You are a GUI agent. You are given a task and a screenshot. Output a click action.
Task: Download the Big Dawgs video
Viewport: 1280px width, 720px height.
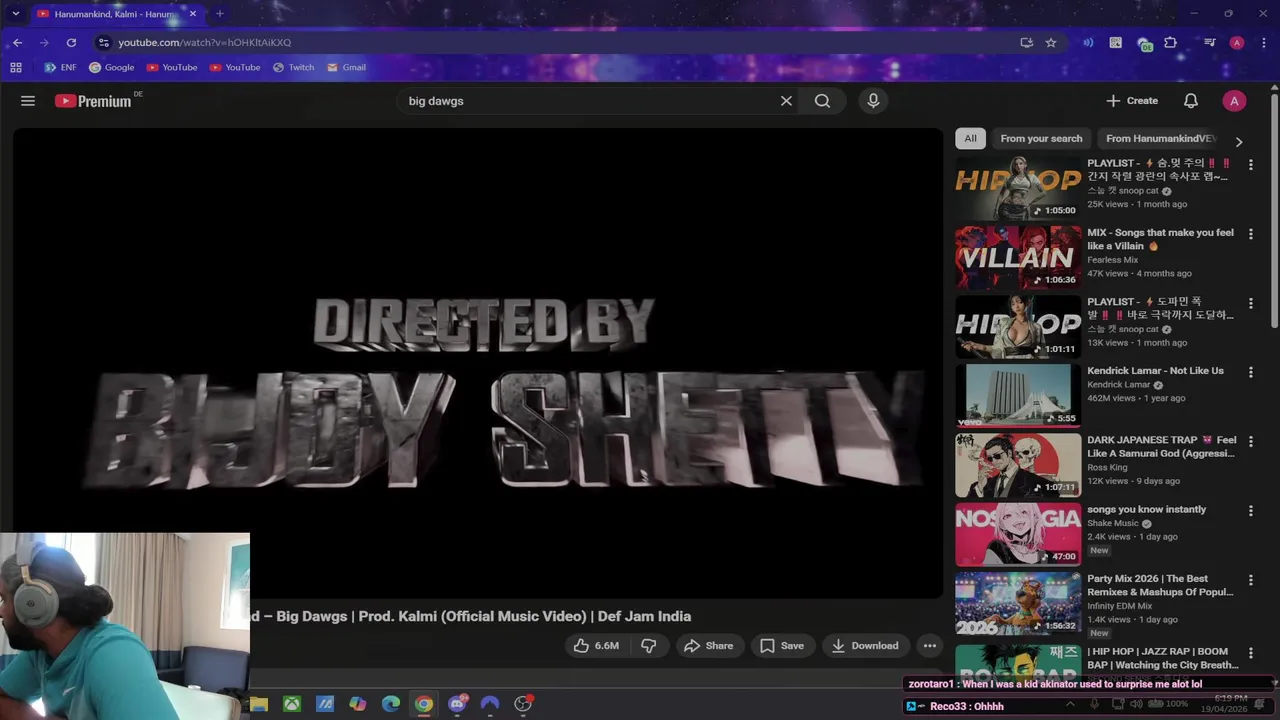point(865,646)
